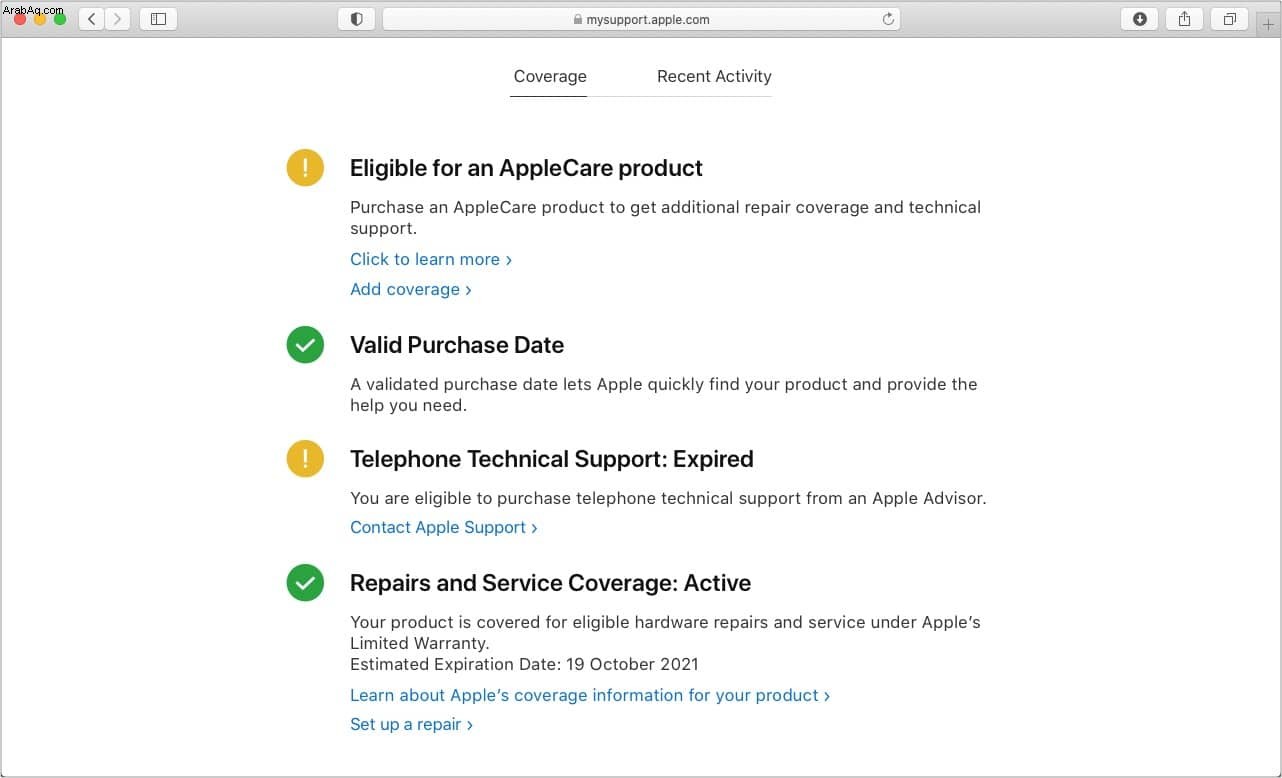The image size is (1282, 778).
Task: Click the yellow warning icon beside AppleCare eligibility
Action: coord(305,167)
